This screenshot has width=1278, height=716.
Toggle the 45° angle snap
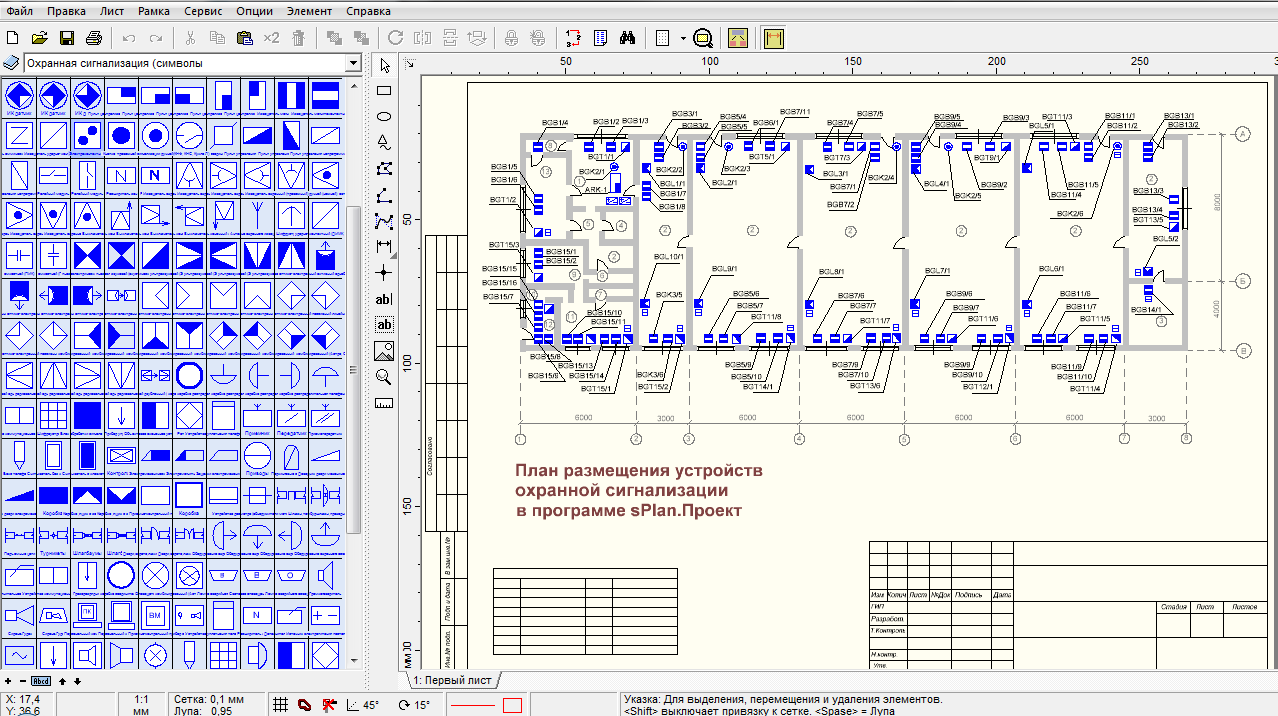[x=363, y=705]
